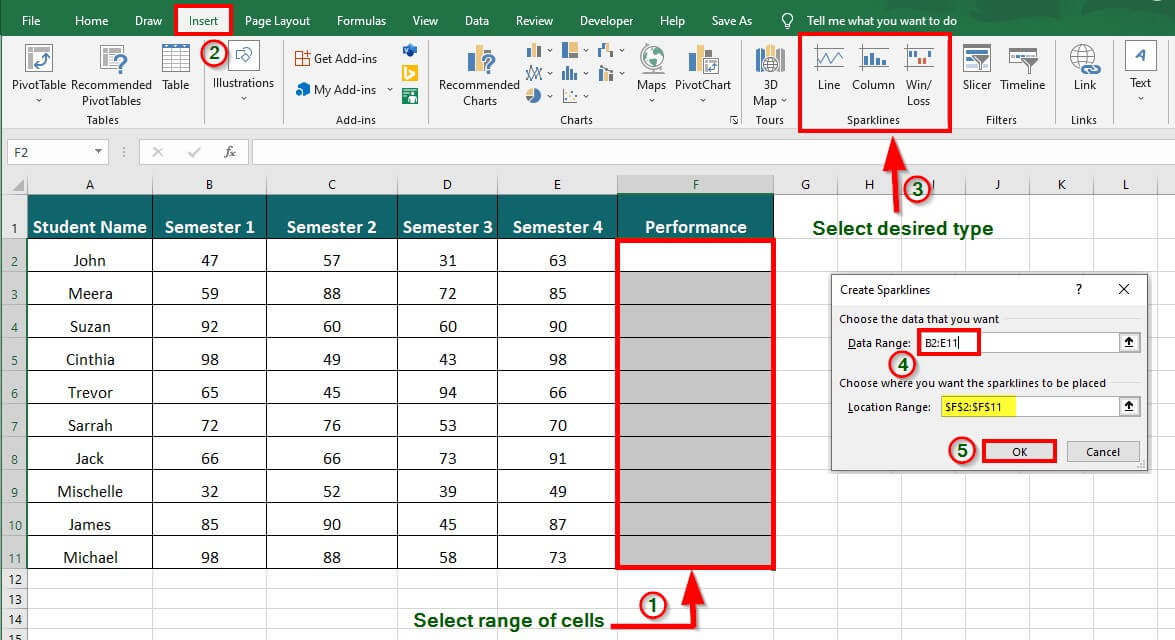Select the Column sparkline type
The image size is (1175, 640).
873,60
